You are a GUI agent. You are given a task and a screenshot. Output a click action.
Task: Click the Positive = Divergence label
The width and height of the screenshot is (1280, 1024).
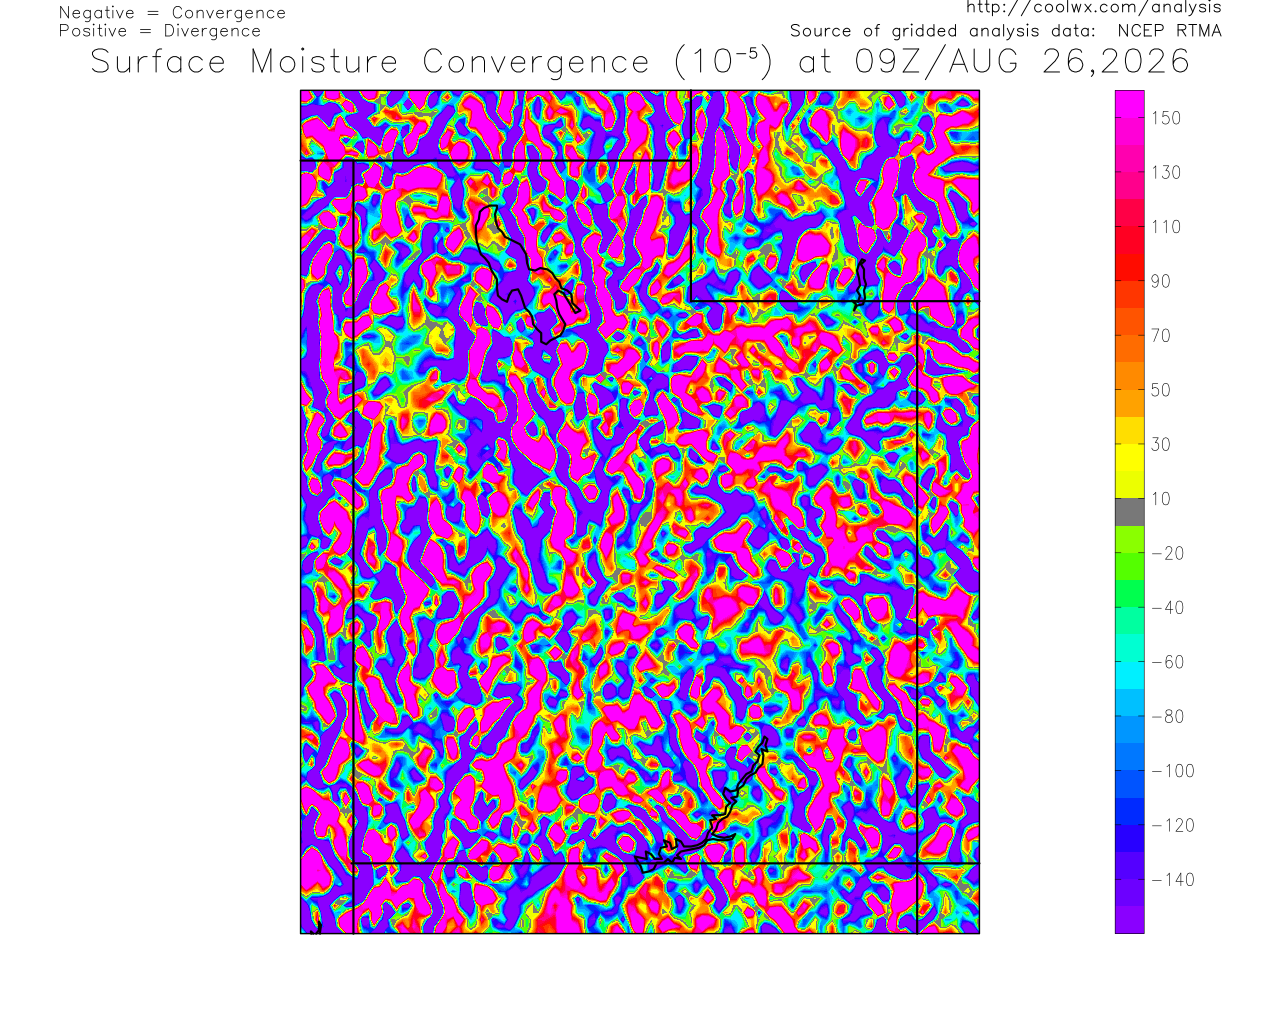click(x=160, y=31)
